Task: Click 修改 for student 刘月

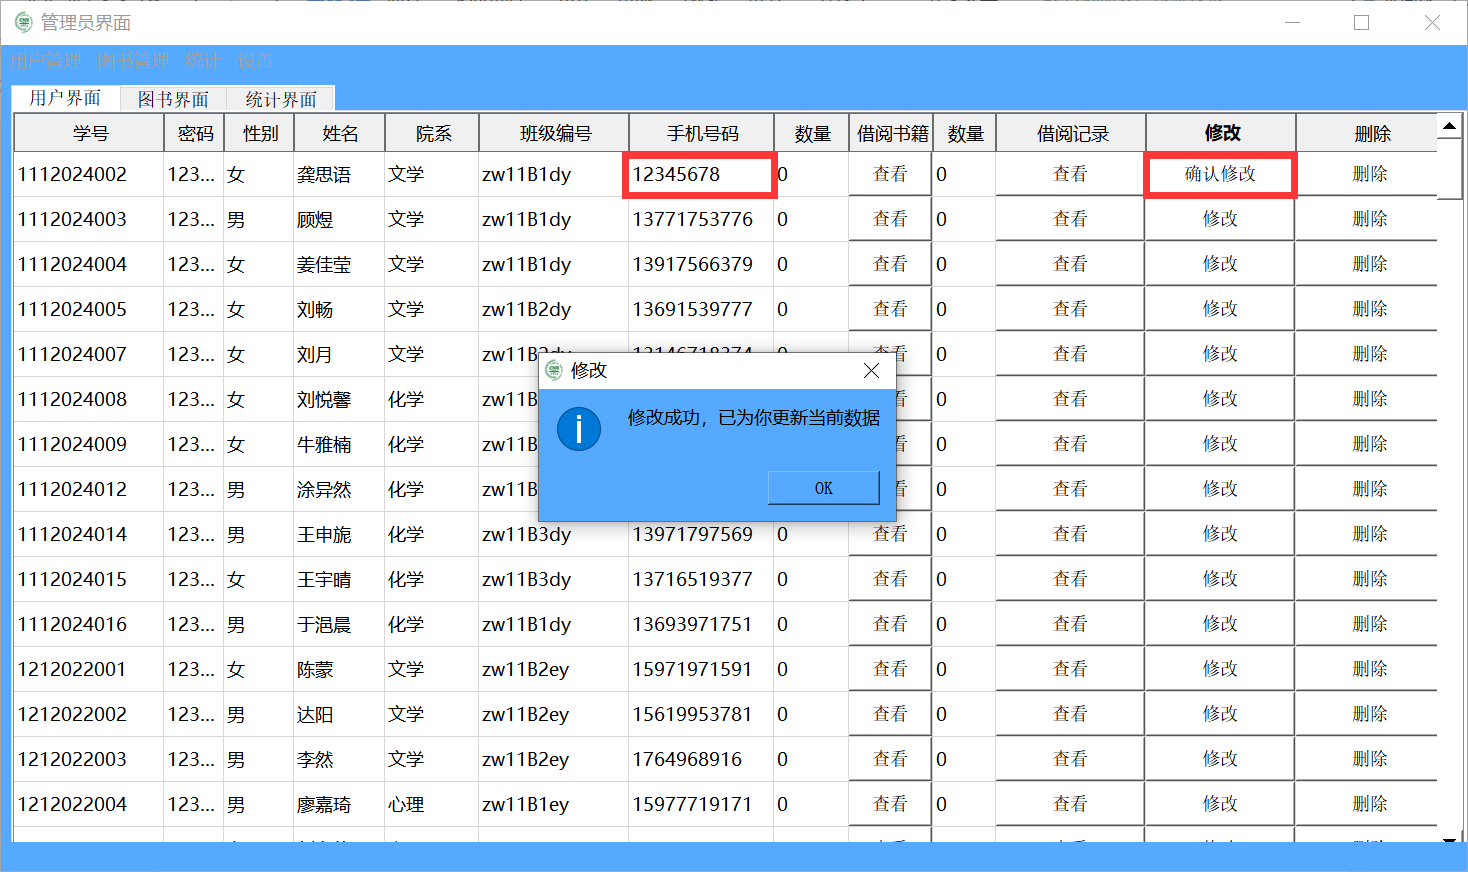Action: pyautogui.click(x=1220, y=354)
